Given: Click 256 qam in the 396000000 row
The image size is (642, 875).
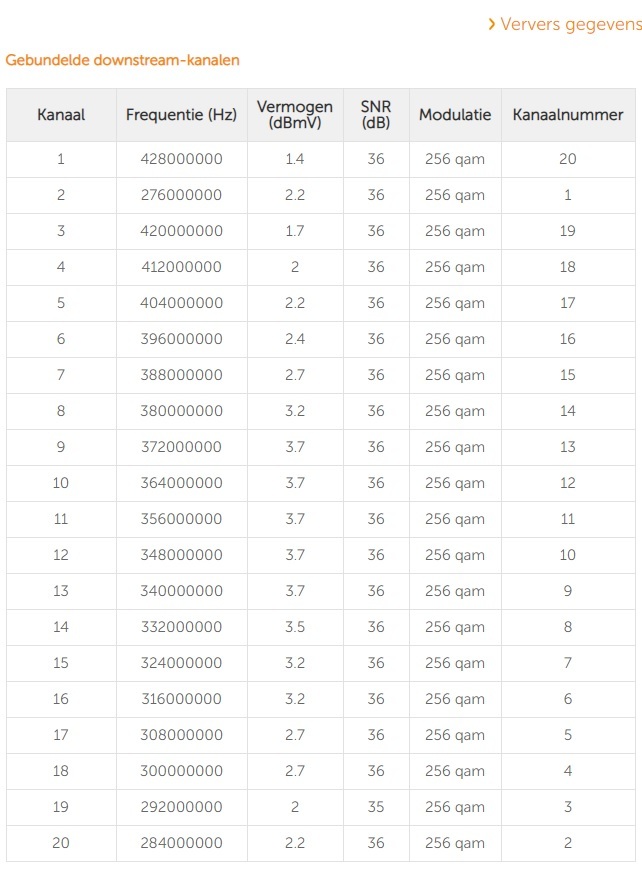Looking at the screenshot, I should [455, 339].
